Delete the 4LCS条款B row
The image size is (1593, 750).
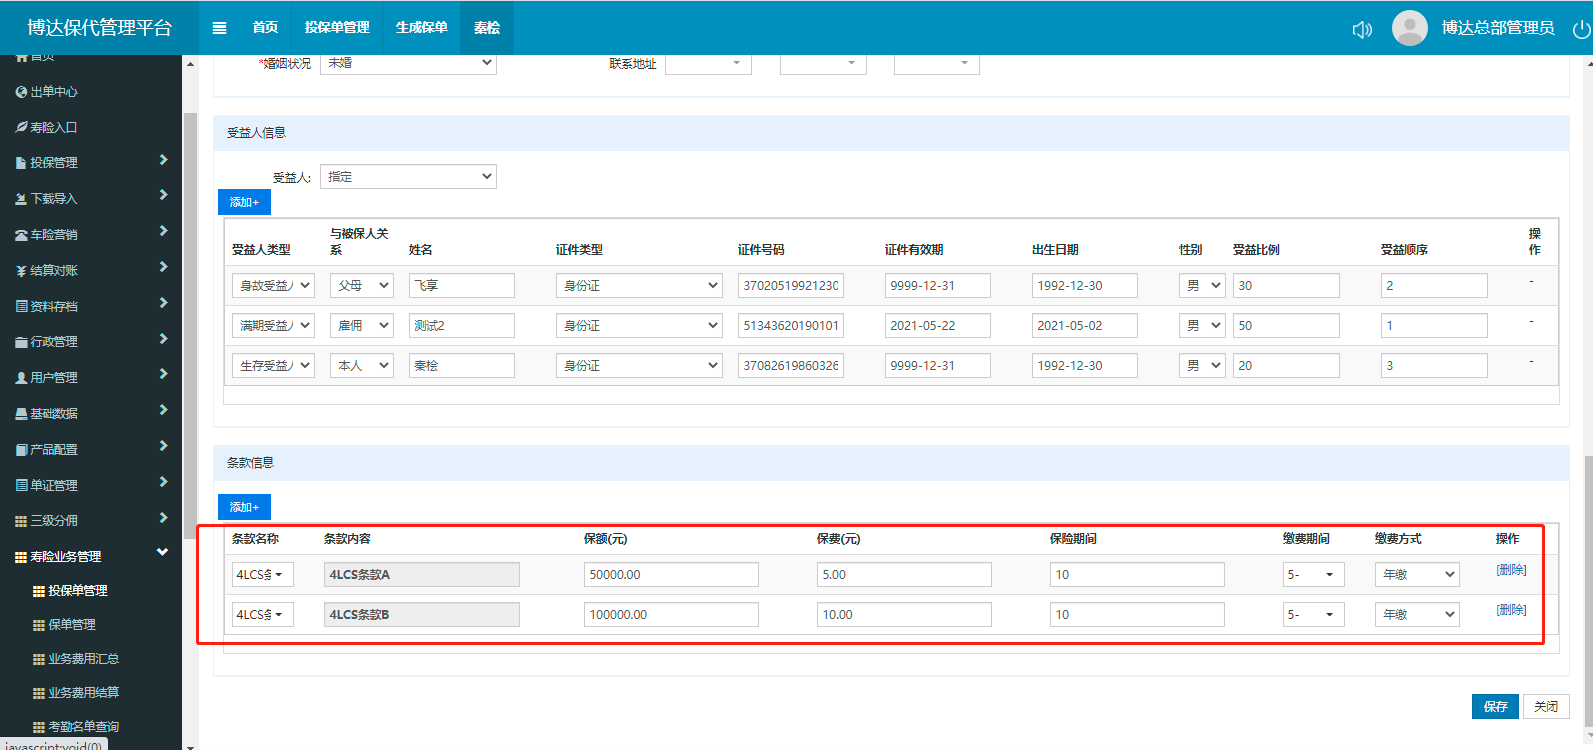click(x=1510, y=610)
